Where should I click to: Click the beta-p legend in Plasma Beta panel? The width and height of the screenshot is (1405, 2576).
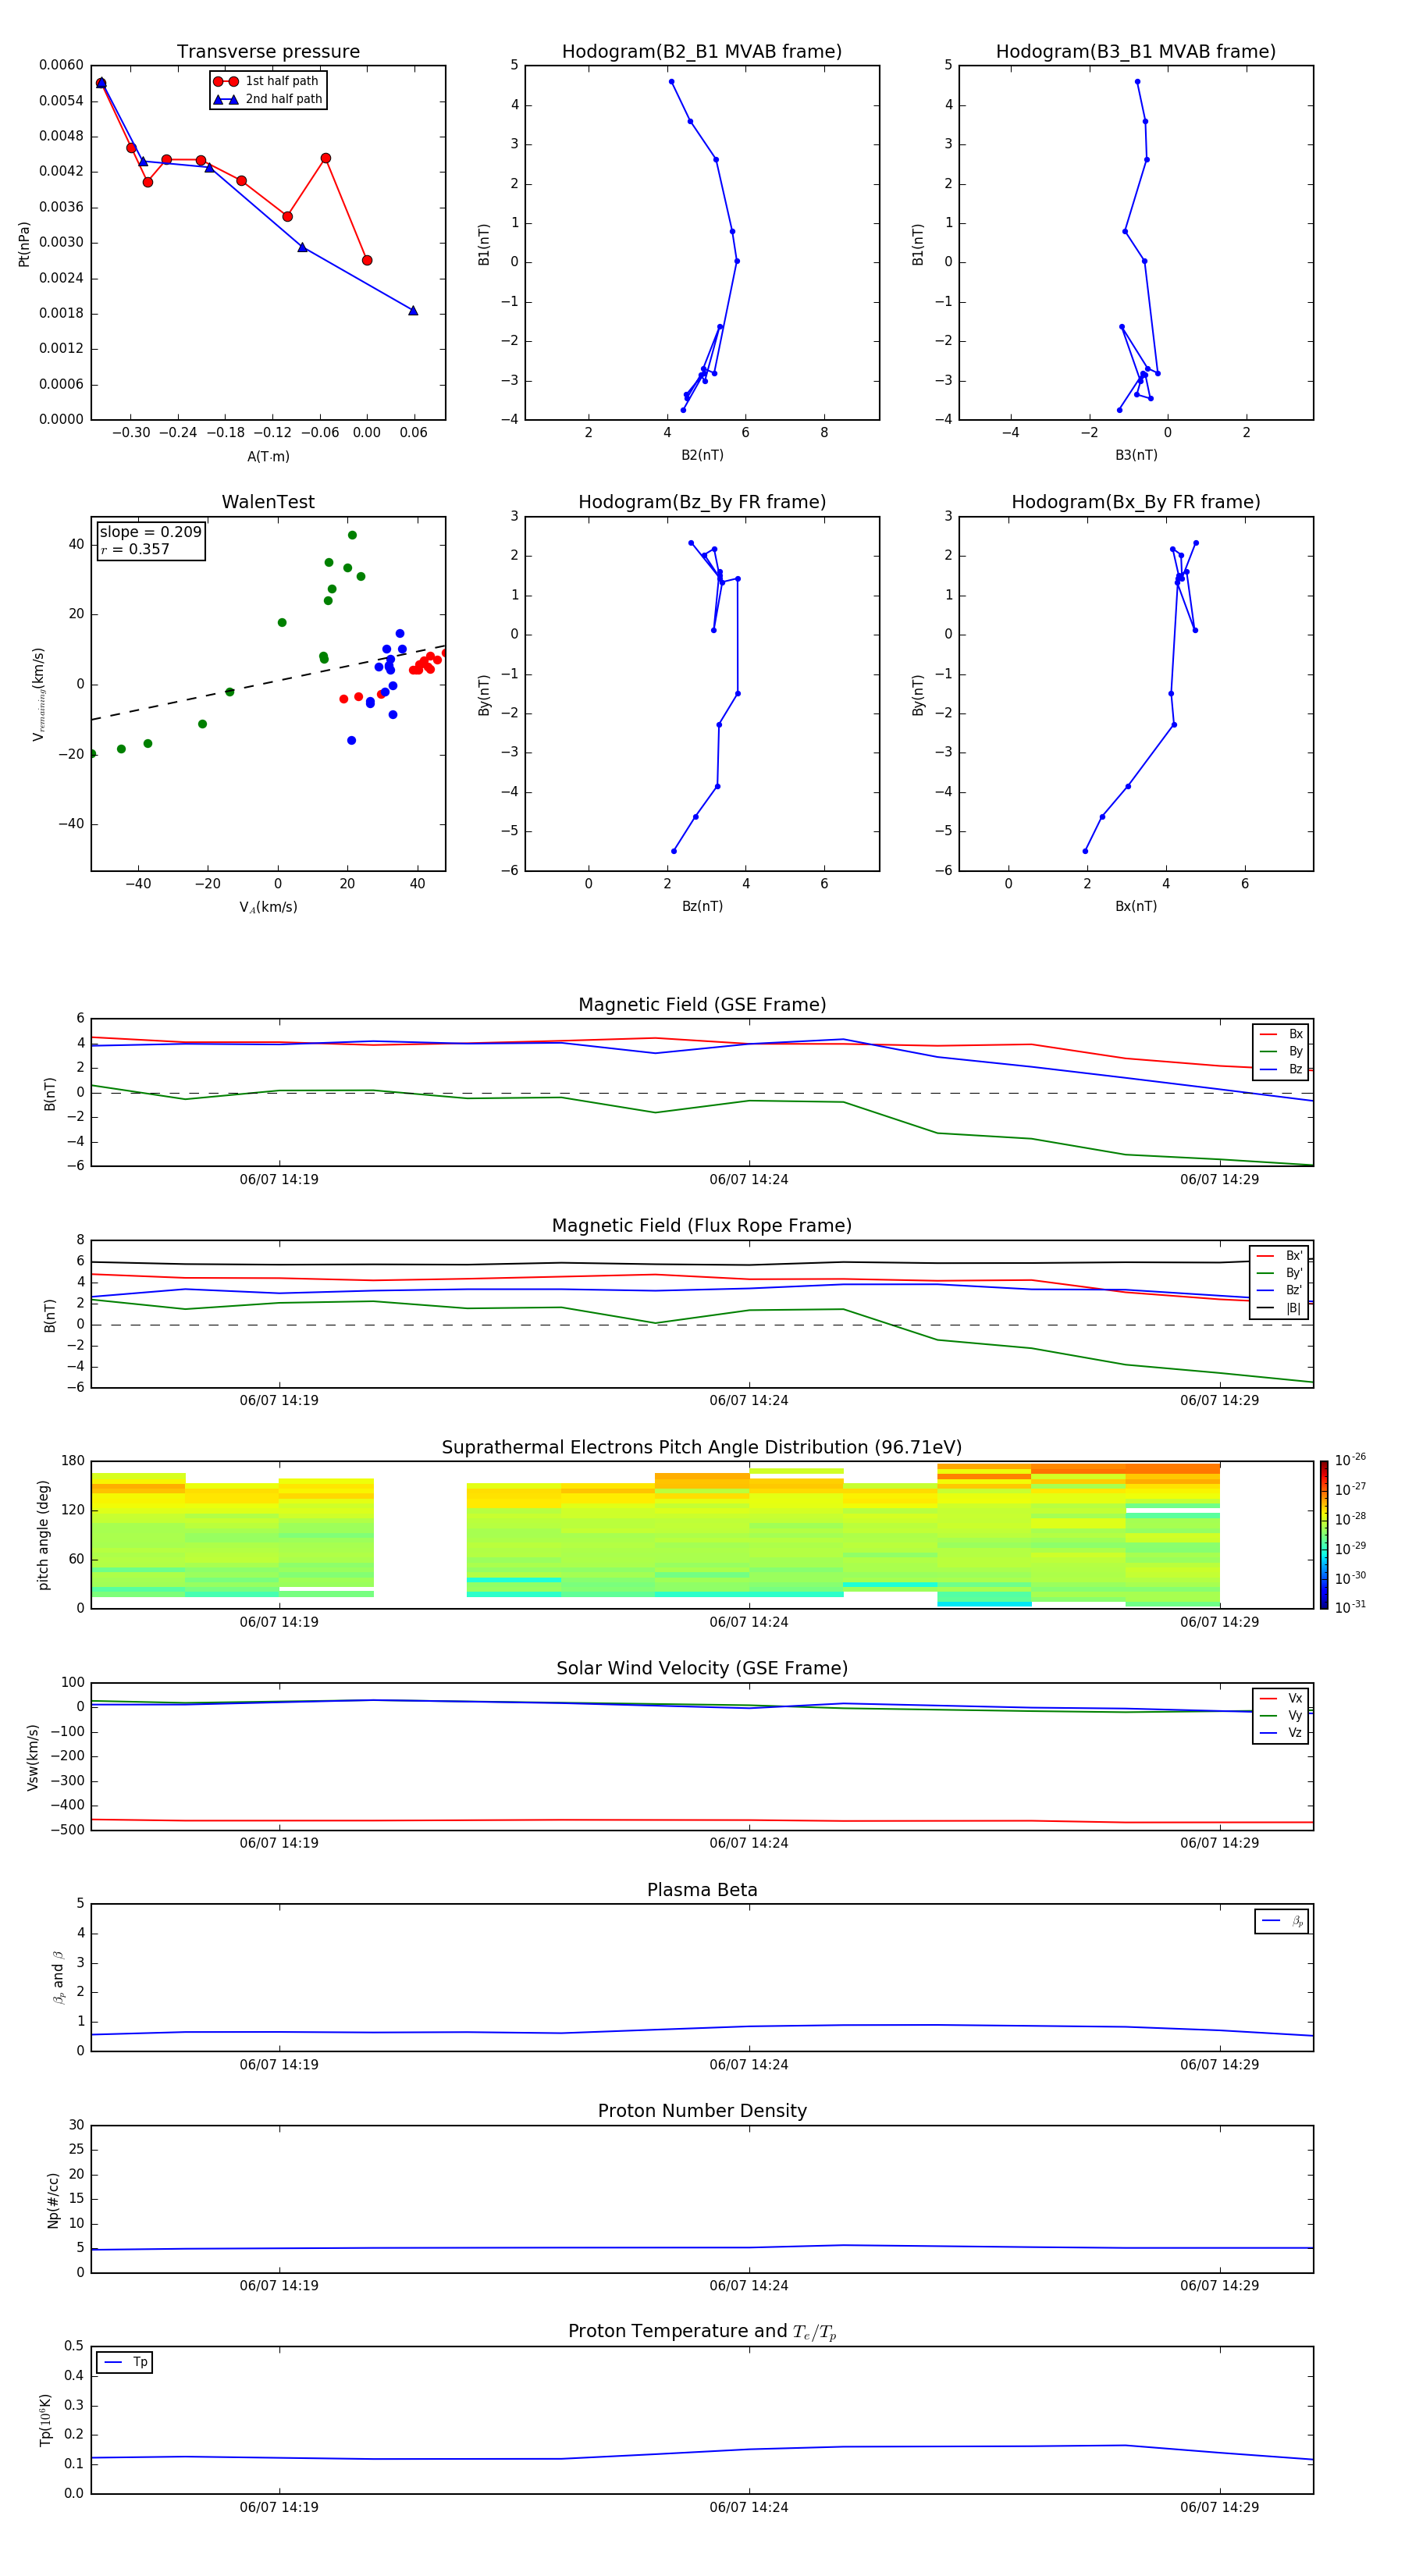tap(1282, 1921)
